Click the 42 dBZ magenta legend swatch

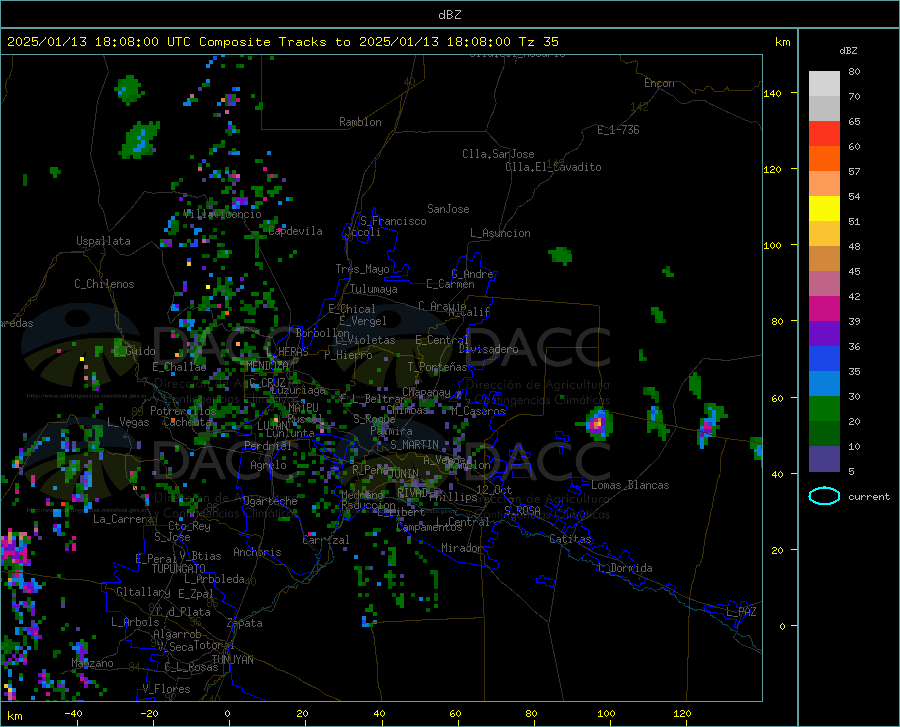point(824,308)
